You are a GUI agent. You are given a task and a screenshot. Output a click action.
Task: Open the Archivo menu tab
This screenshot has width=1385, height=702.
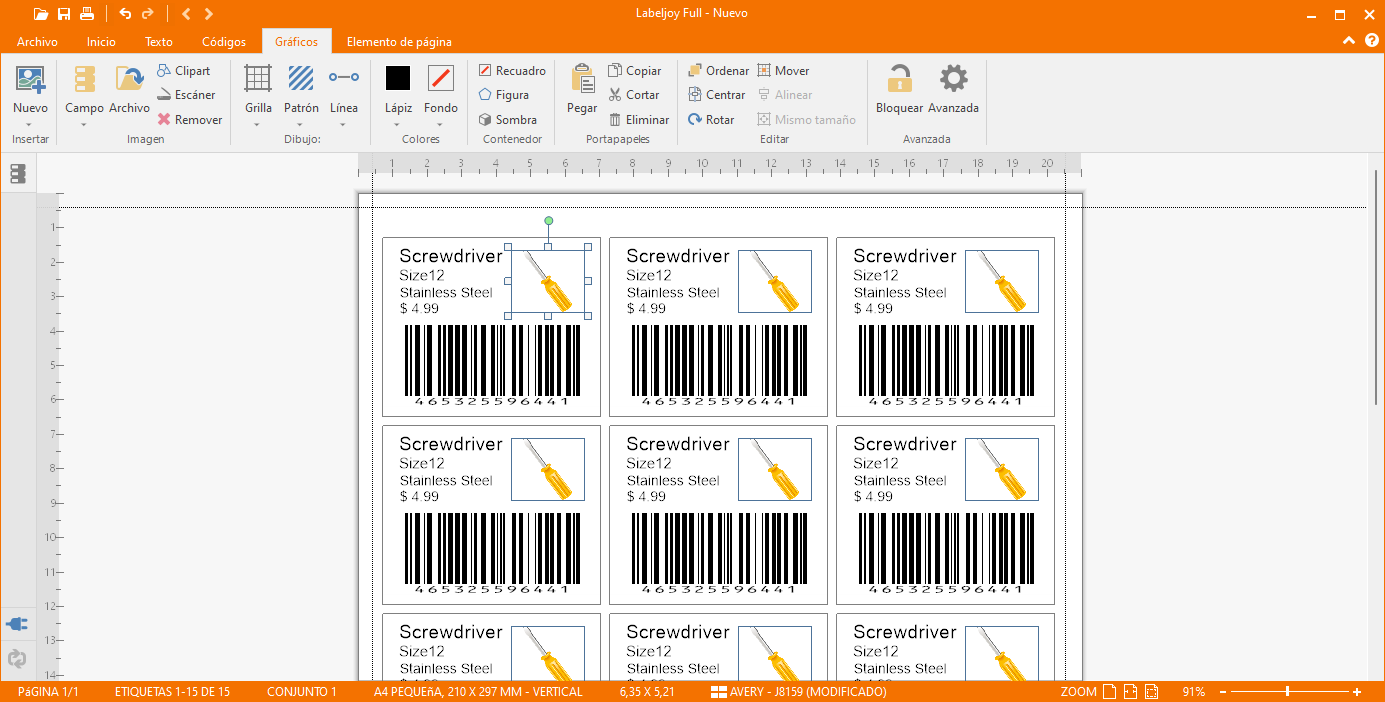[37, 42]
